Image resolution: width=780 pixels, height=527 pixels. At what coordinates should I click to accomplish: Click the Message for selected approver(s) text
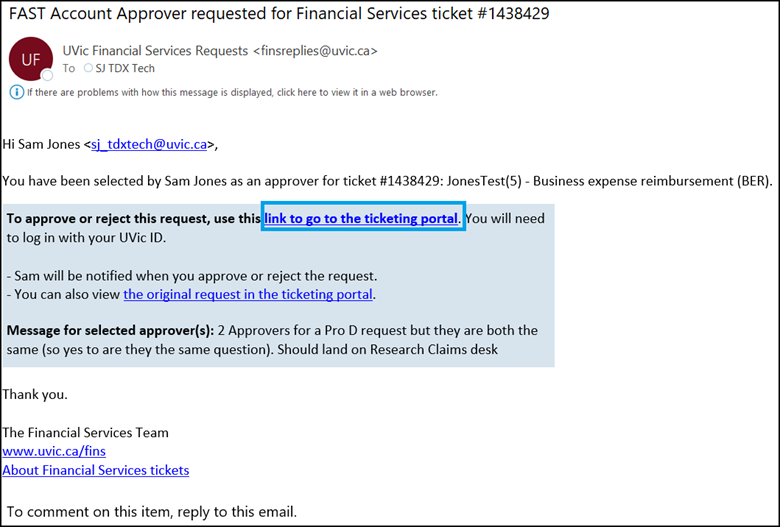pos(110,330)
